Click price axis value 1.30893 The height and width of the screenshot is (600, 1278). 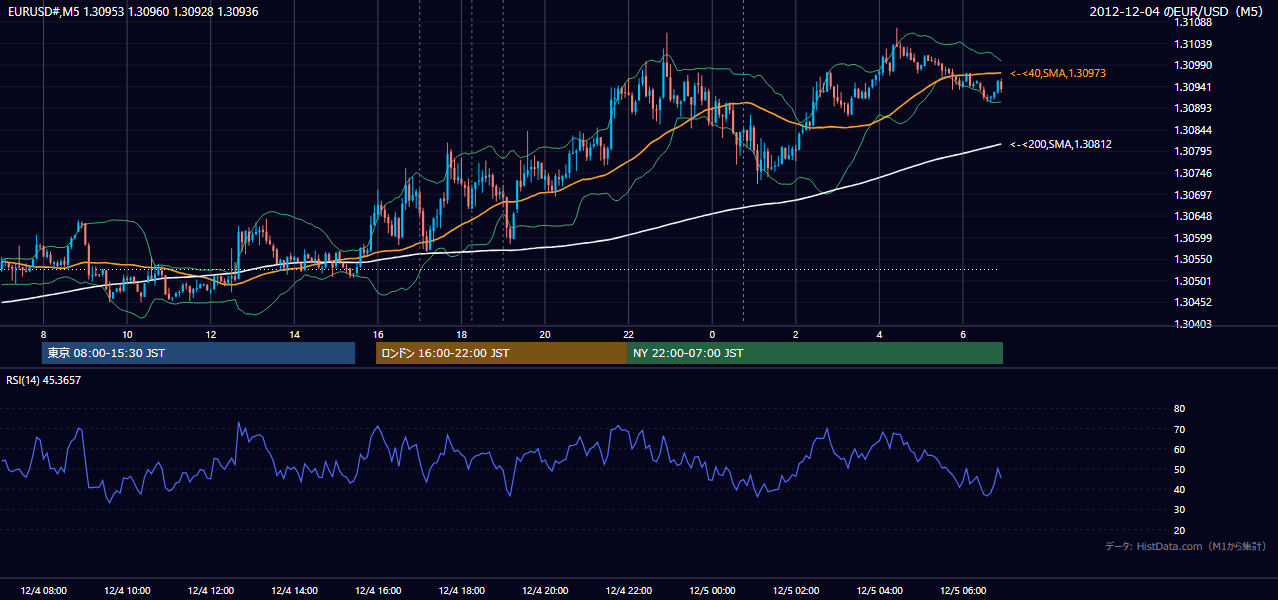click(x=1194, y=108)
